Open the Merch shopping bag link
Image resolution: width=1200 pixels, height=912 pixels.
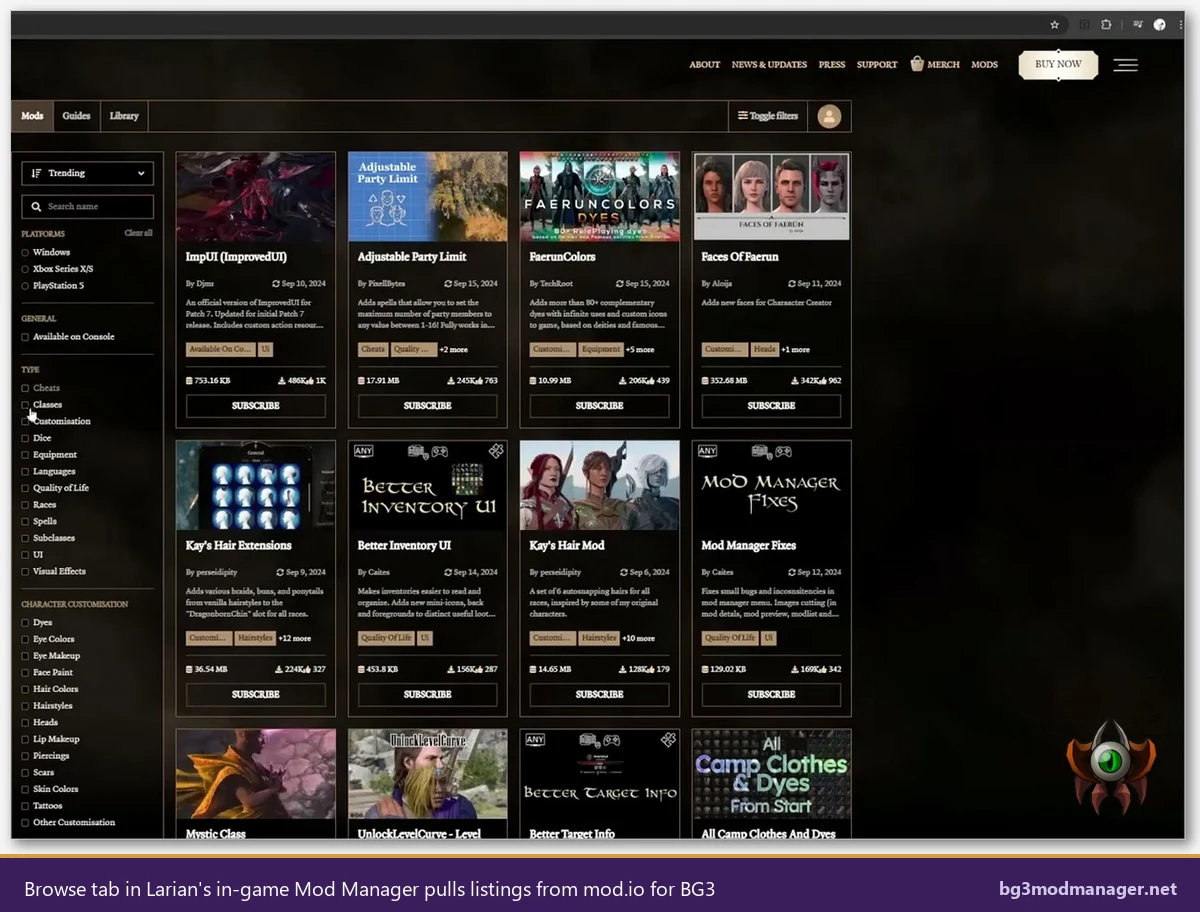pyautogui.click(x=935, y=64)
